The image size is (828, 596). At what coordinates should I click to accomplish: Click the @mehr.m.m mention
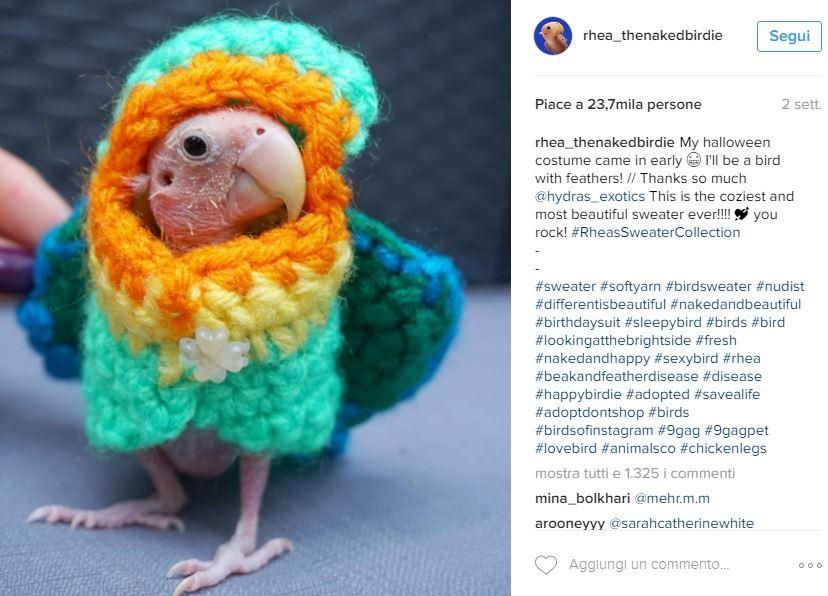click(x=672, y=498)
